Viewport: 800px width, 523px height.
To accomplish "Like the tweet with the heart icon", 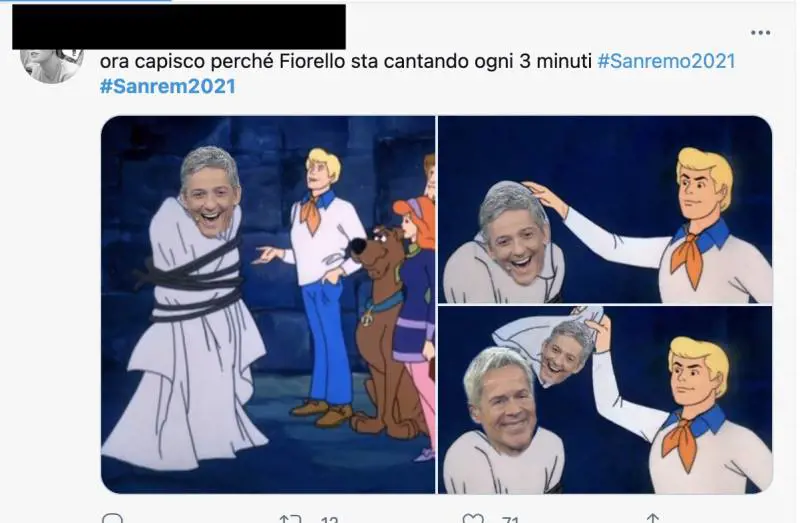I will [x=473, y=518].
